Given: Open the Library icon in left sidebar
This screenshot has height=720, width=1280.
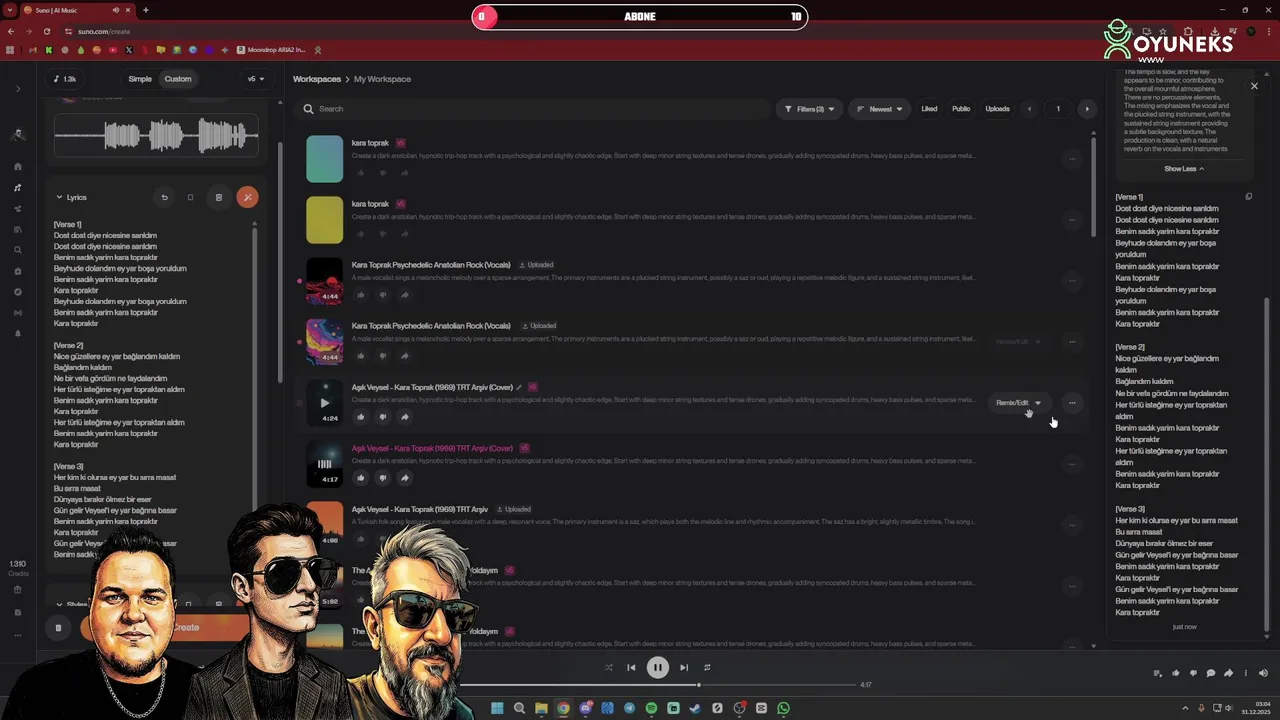Looking at the screenshot, I should click(17, 230).
